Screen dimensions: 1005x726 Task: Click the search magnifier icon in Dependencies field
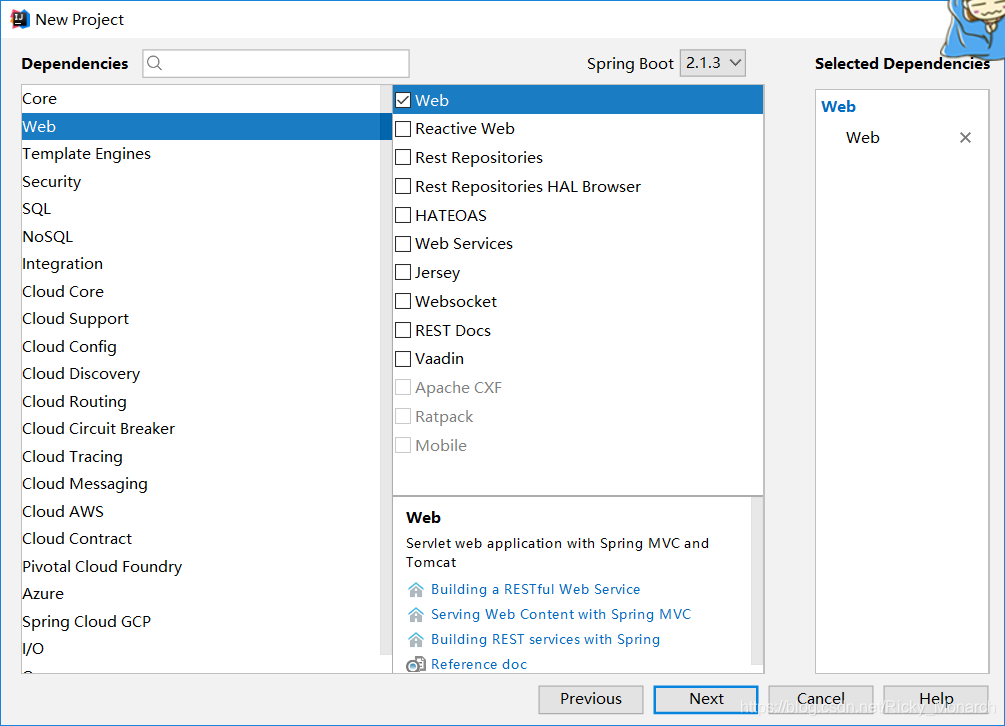click(x=154, y=63)
